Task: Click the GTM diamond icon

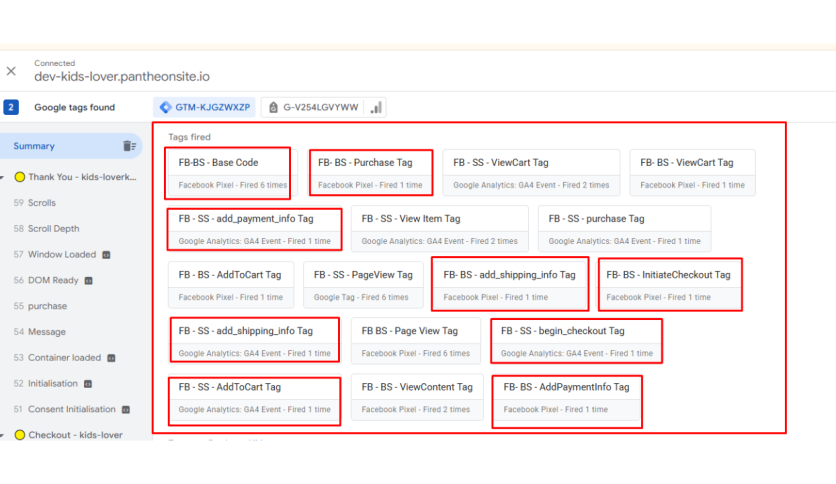Action: (166, 107)
